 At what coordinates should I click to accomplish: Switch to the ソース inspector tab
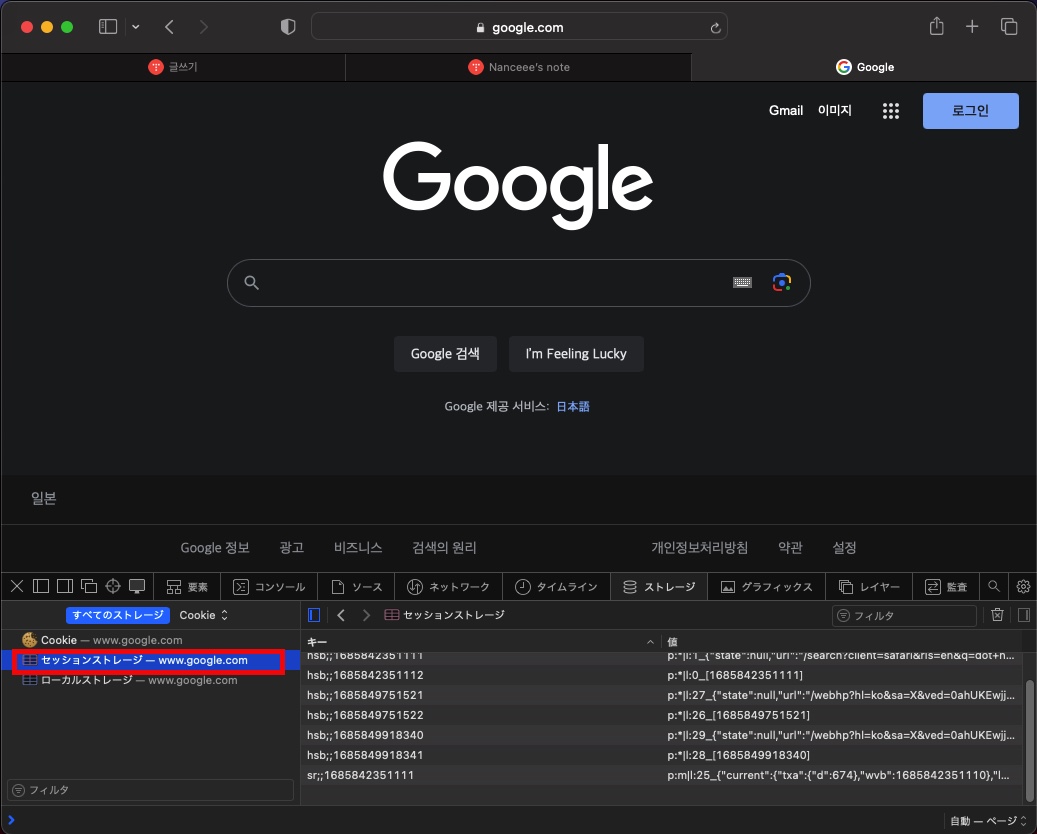(356, 587)
